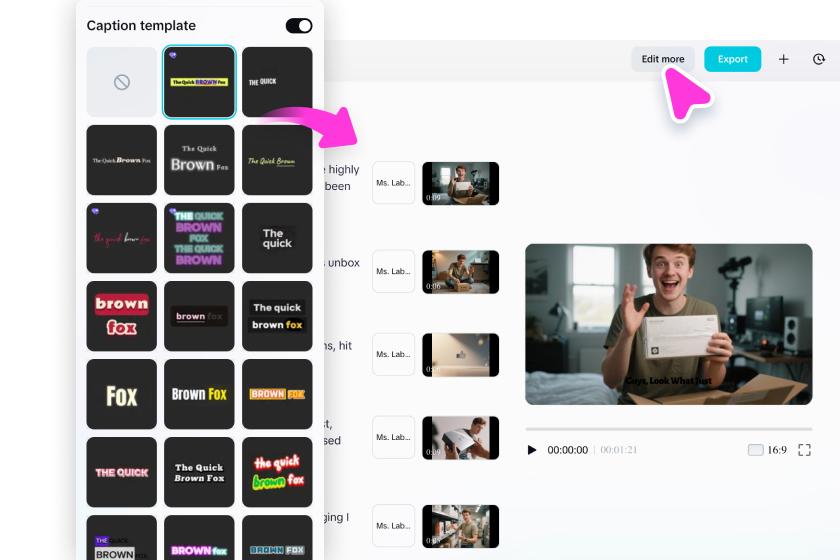Click the main video preview image
Screen dimensions: 840x560
tap(669, 324)
